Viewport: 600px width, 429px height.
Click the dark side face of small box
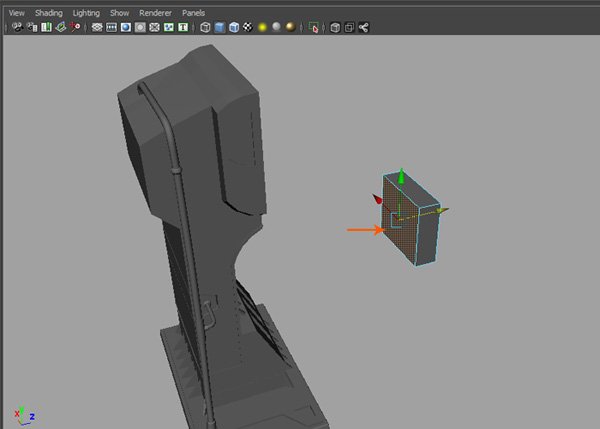(428, 233)
